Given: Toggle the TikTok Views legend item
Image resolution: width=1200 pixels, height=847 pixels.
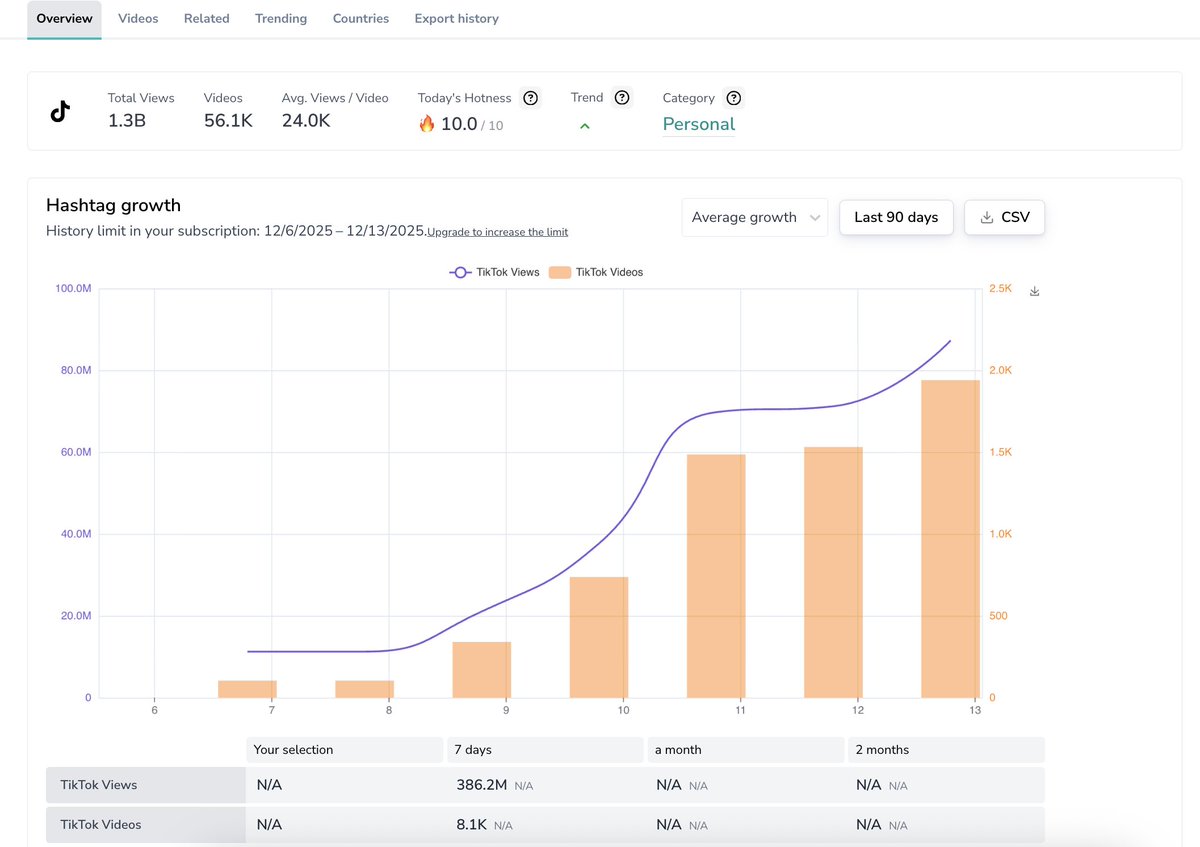Looking at the screenshot, I should (x=493, y=271).
